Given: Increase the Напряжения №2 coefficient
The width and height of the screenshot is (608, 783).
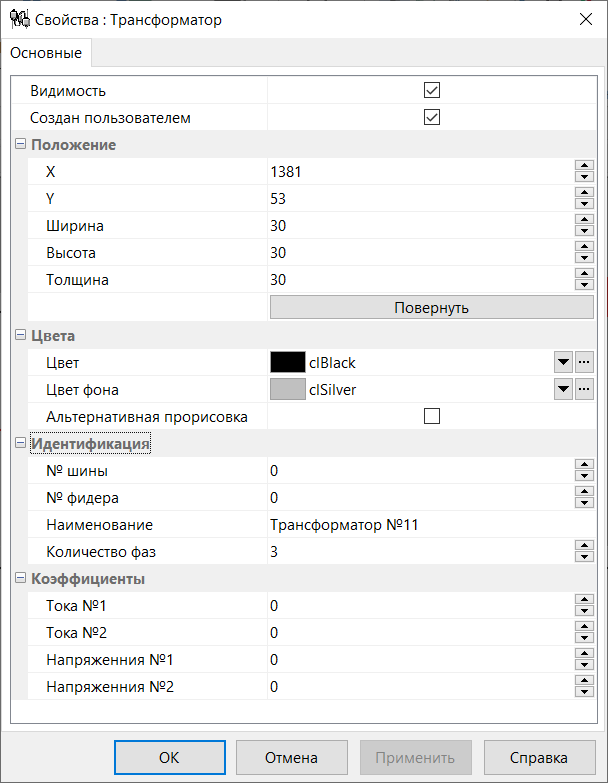Looking at the screenshot, I should click(x=585, y=681).
